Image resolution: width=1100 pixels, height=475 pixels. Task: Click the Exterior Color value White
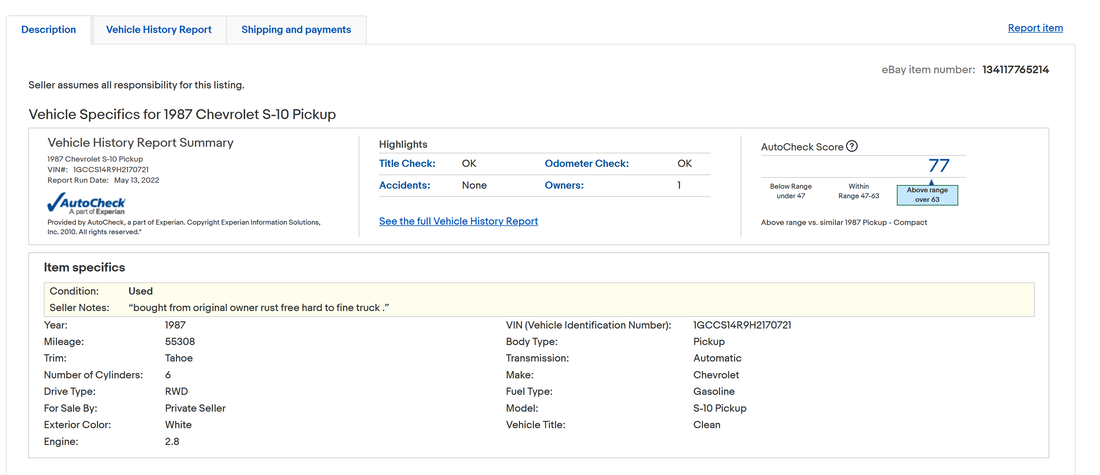tap(178, 424)
